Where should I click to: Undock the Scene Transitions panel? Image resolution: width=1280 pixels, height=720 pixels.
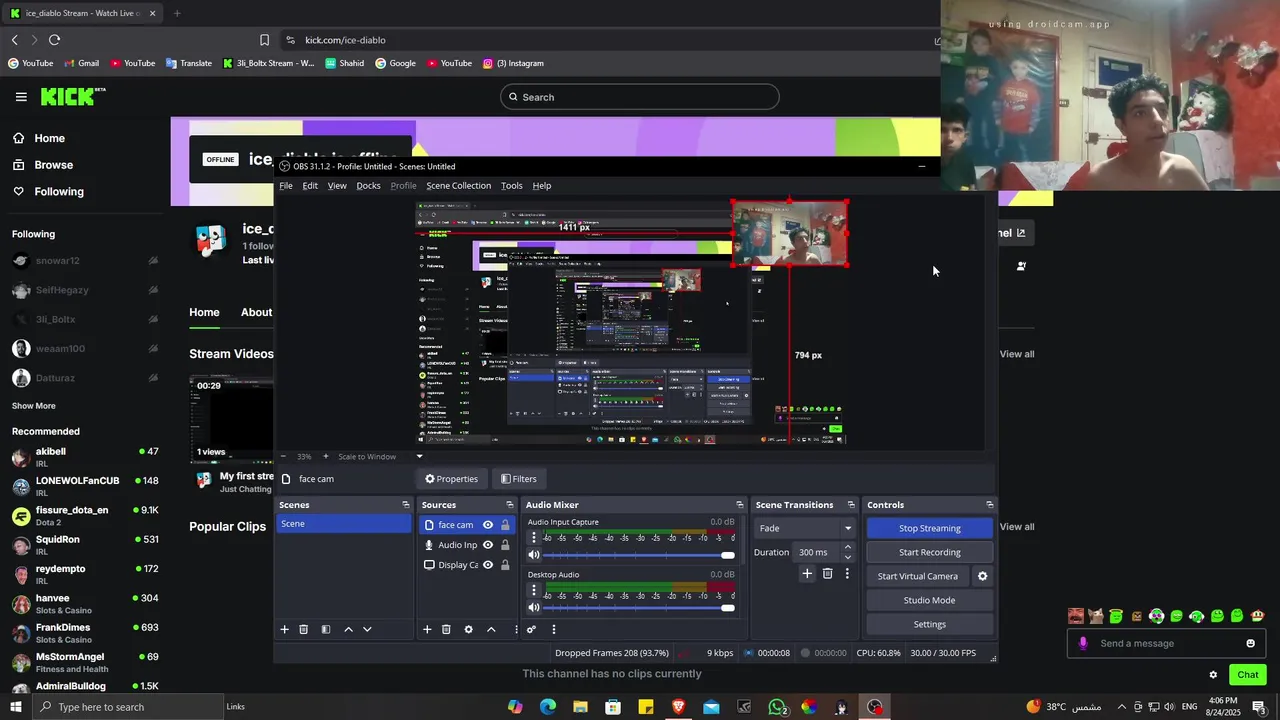coord(851,505)
